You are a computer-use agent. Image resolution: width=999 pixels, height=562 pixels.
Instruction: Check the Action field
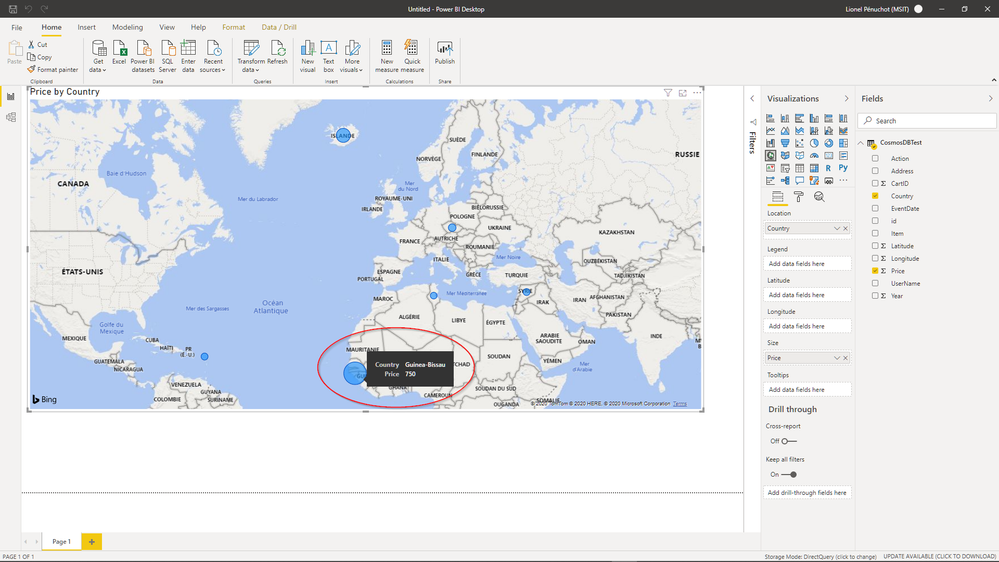pos(875,158)
